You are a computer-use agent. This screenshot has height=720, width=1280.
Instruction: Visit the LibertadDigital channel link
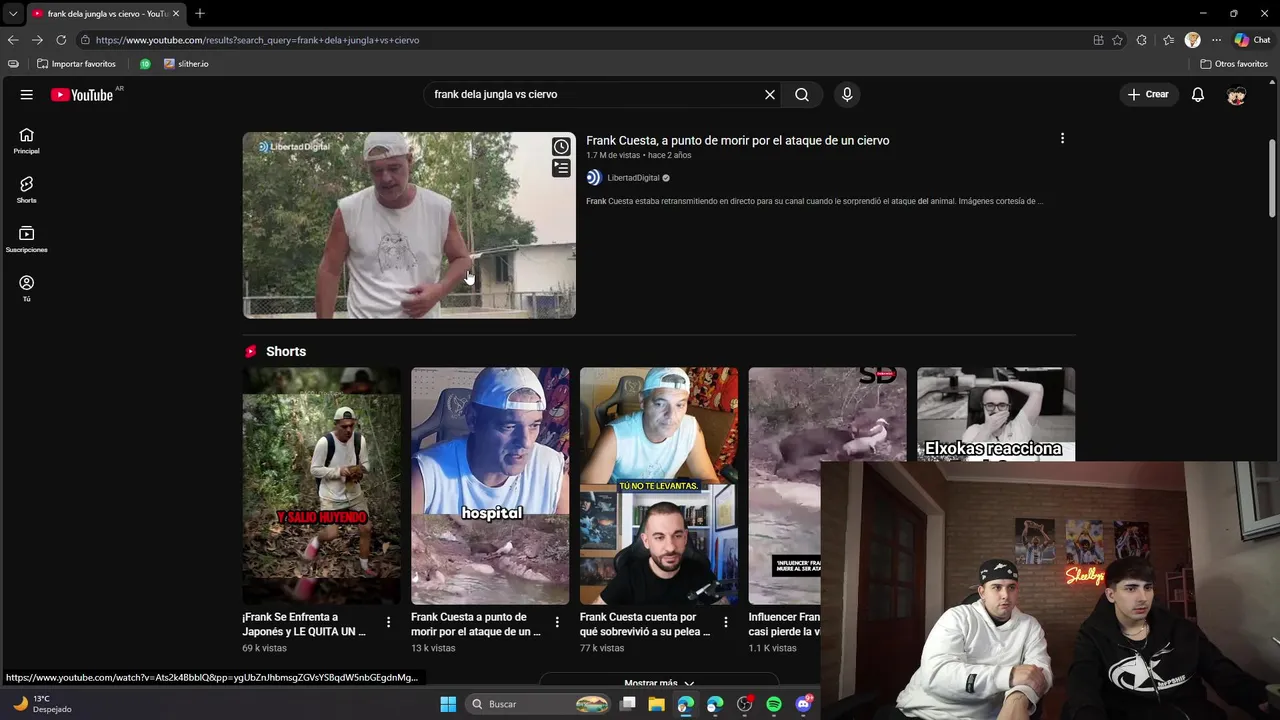[633, 178]
